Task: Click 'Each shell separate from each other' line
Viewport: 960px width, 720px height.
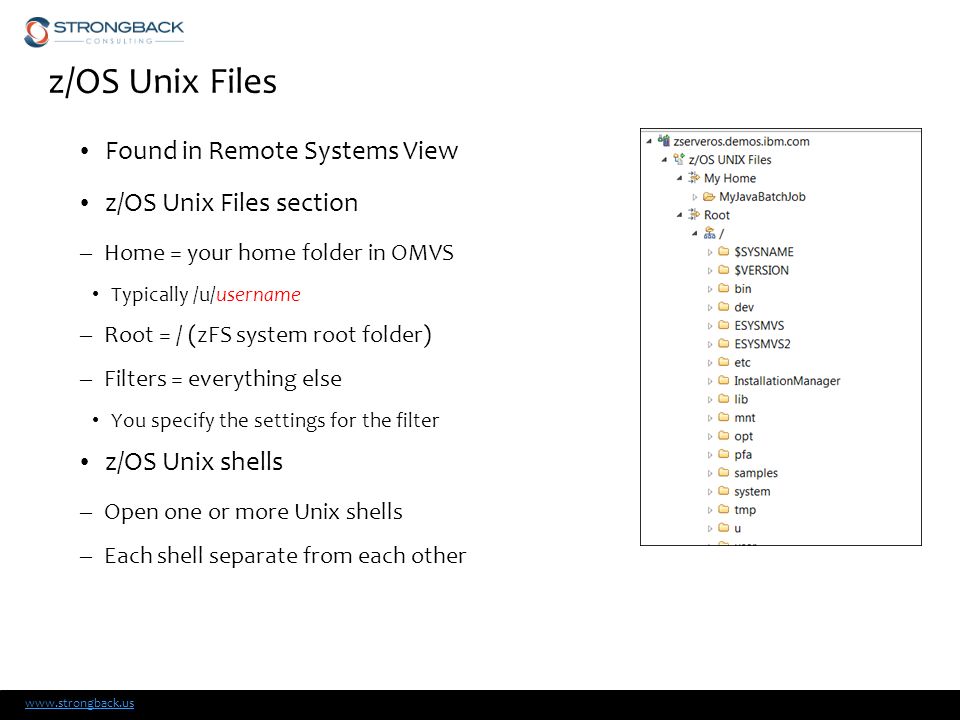Action: [285, 555]
